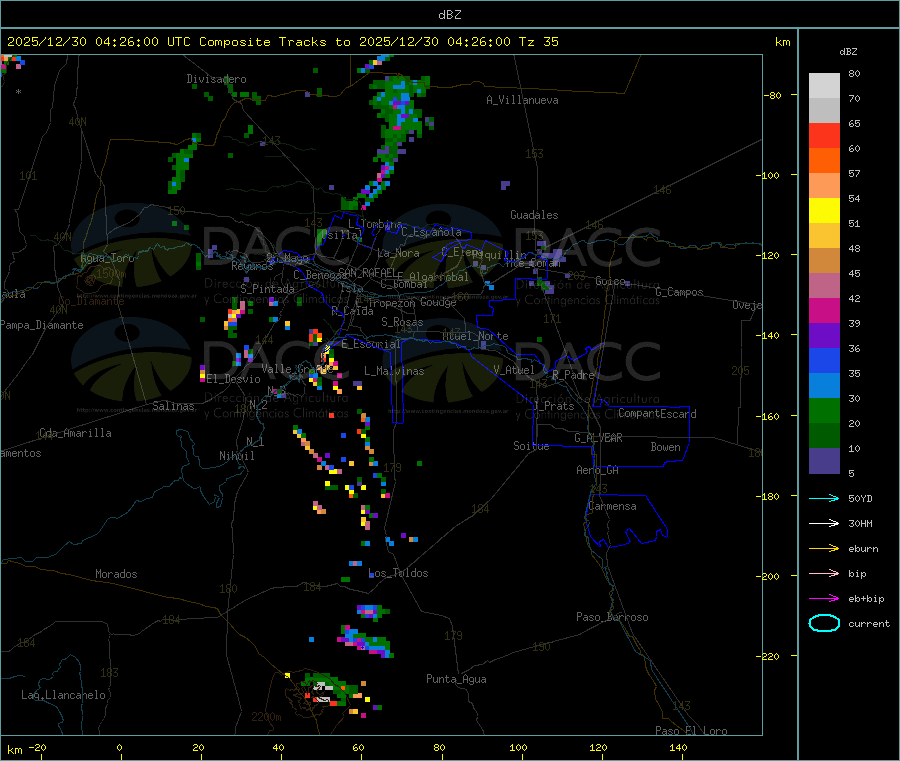The width and height of the screenshot is (900, 761).
Task: Click the 'V_Atuel' place label
Action: point(514,370)
